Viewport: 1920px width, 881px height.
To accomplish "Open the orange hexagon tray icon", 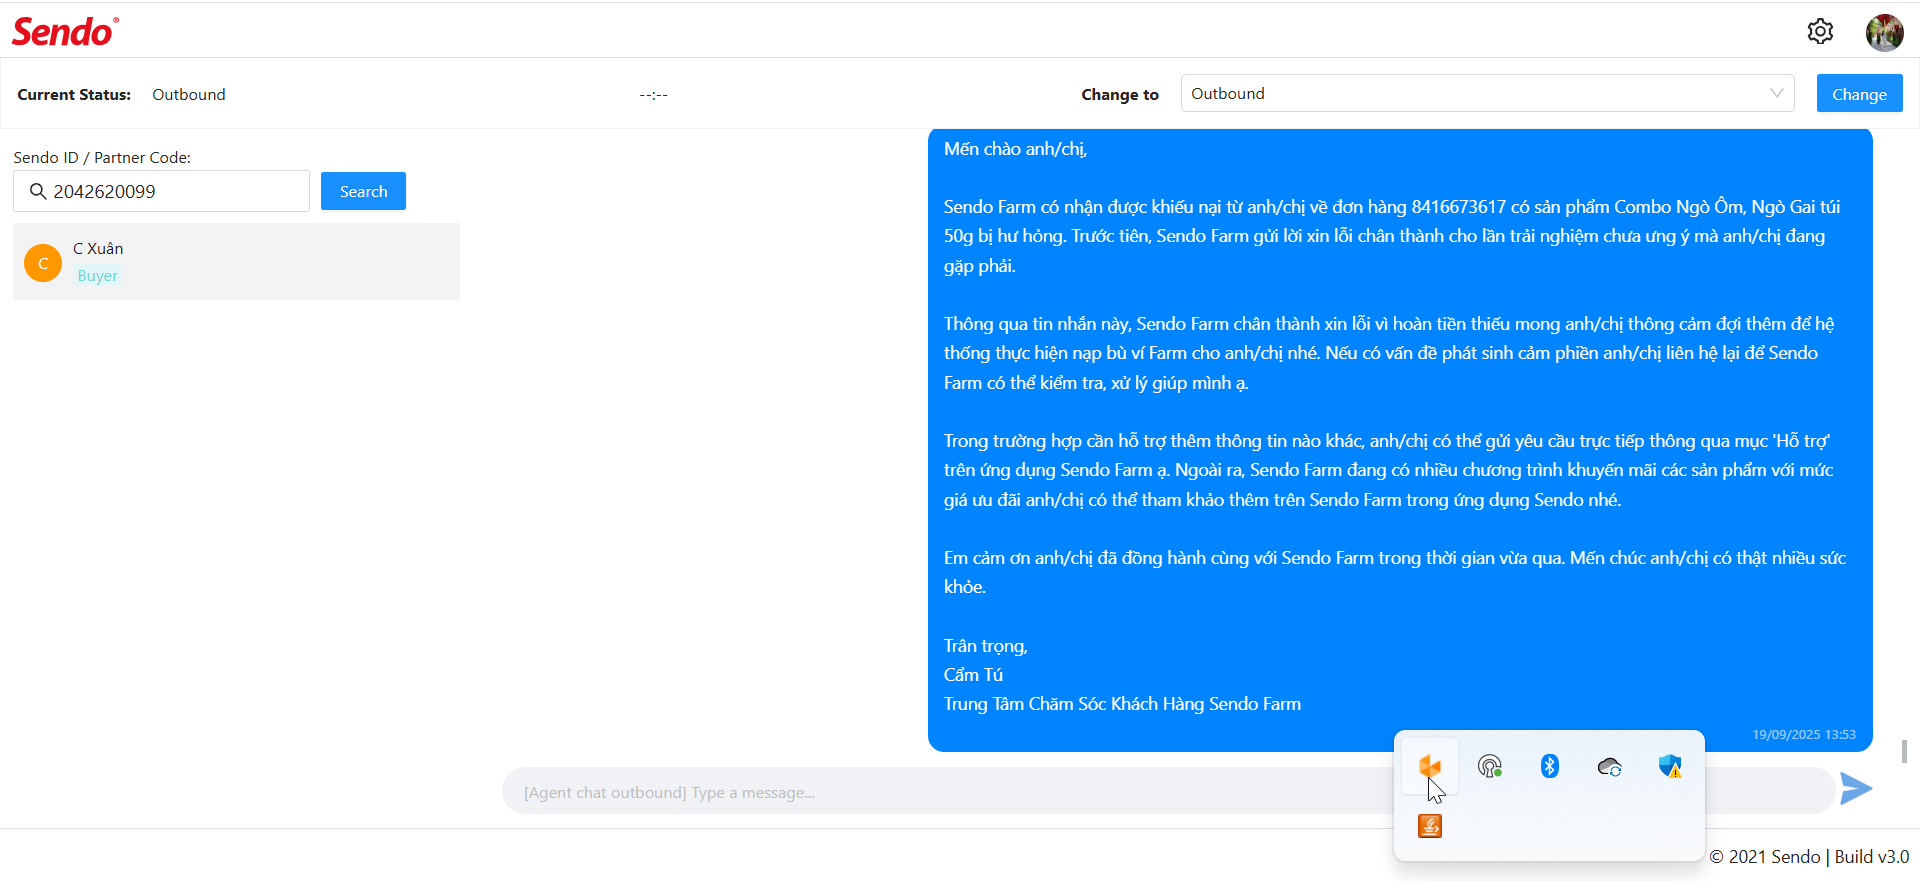I will tap(1430, 767).
